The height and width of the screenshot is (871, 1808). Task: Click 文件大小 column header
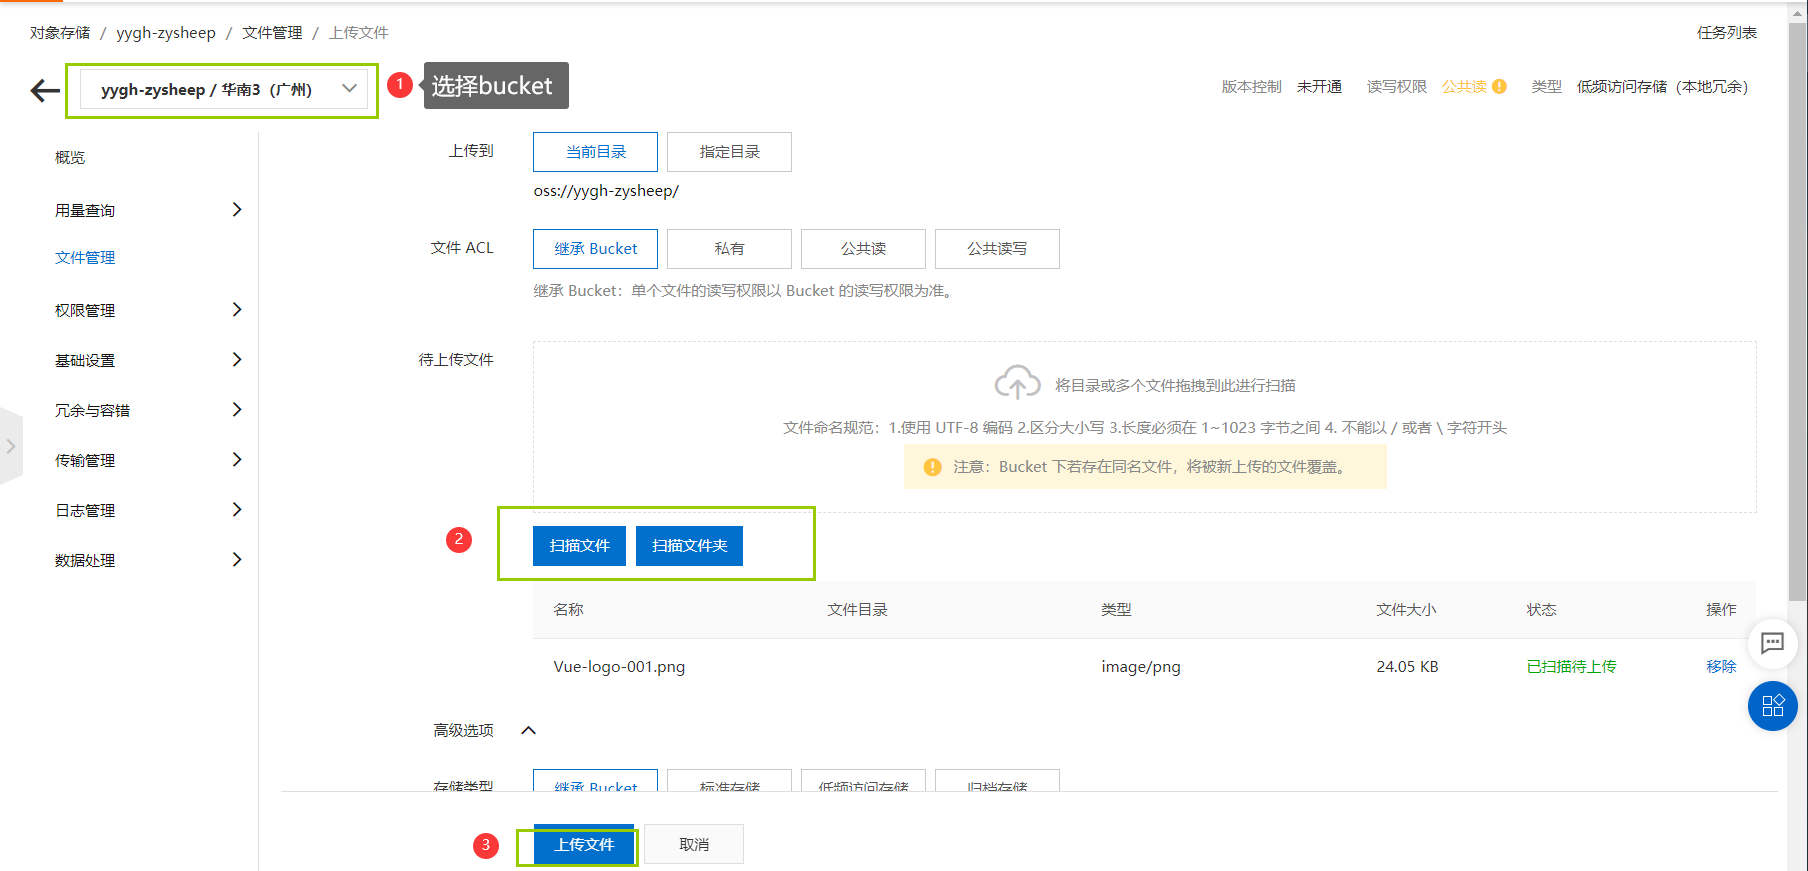point(1406,610)
